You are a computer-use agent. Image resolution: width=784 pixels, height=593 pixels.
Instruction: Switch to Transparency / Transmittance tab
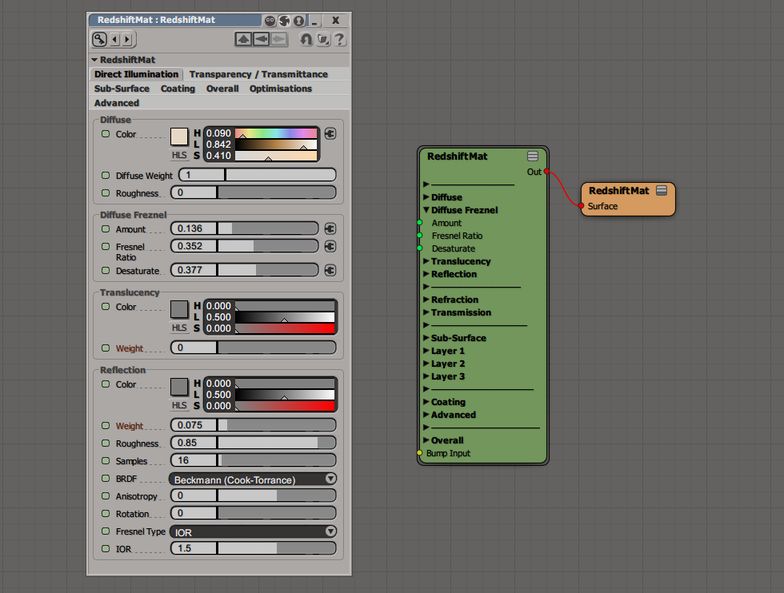[x=258, y=74]
